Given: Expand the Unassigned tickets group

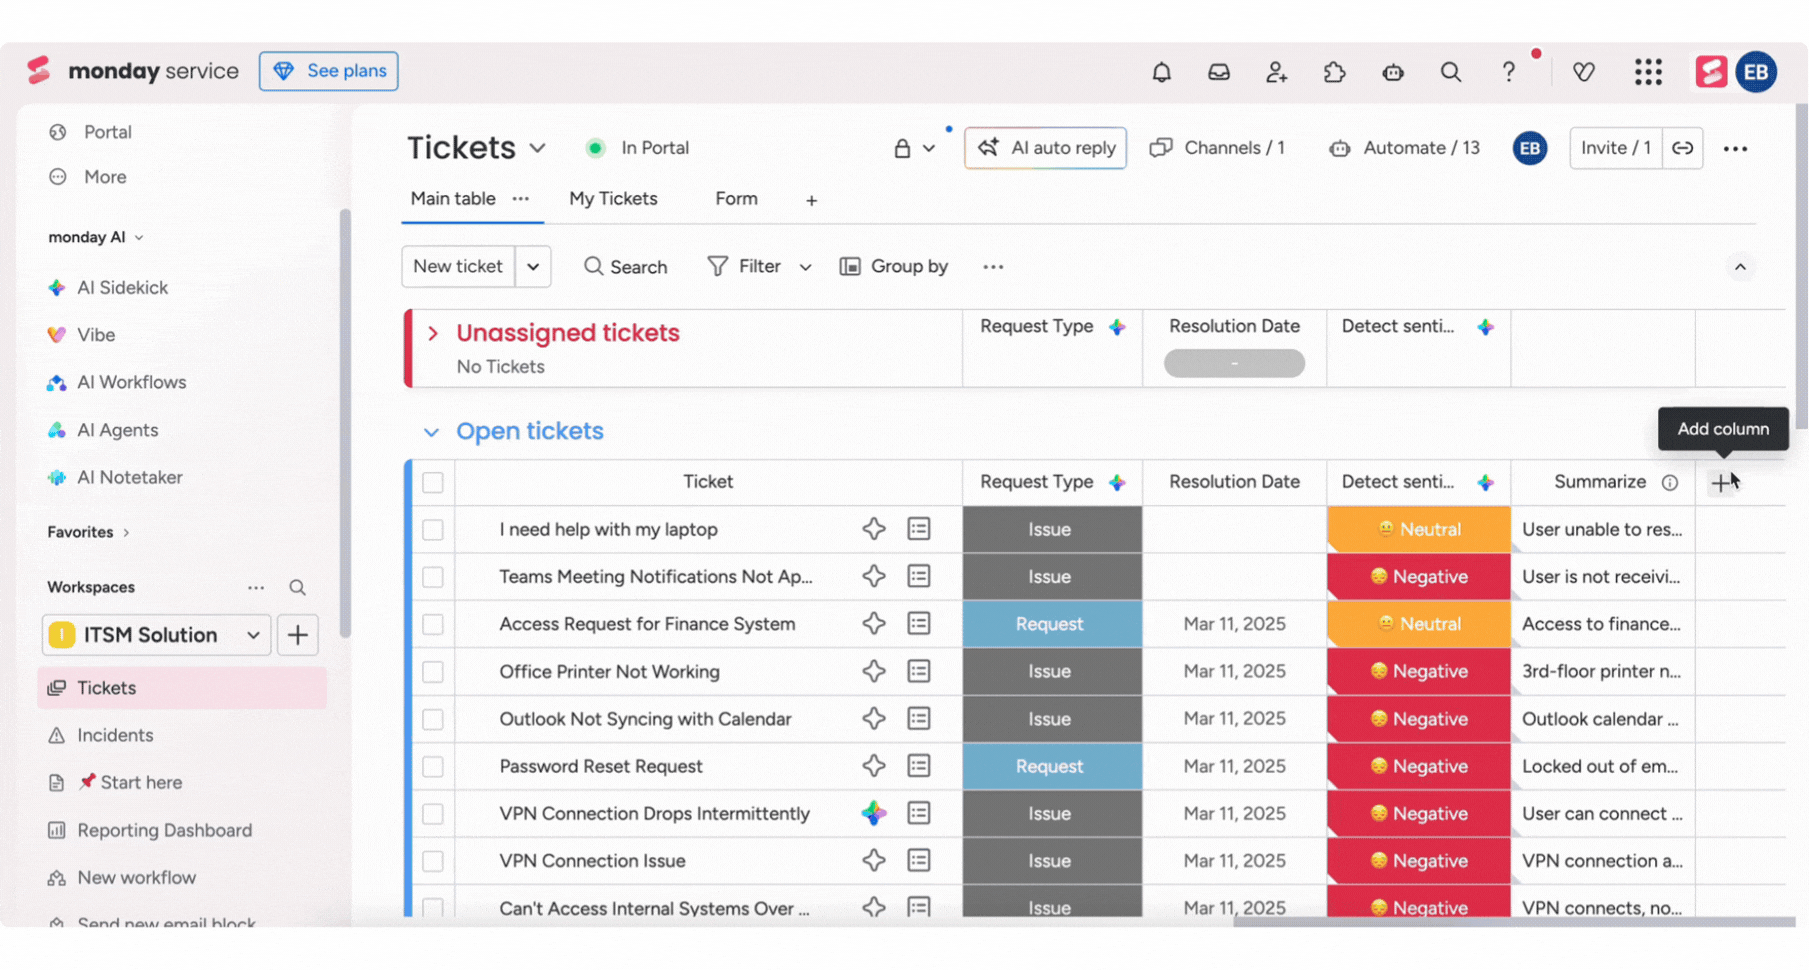Looking at the screenshot, I should [433, 333].
